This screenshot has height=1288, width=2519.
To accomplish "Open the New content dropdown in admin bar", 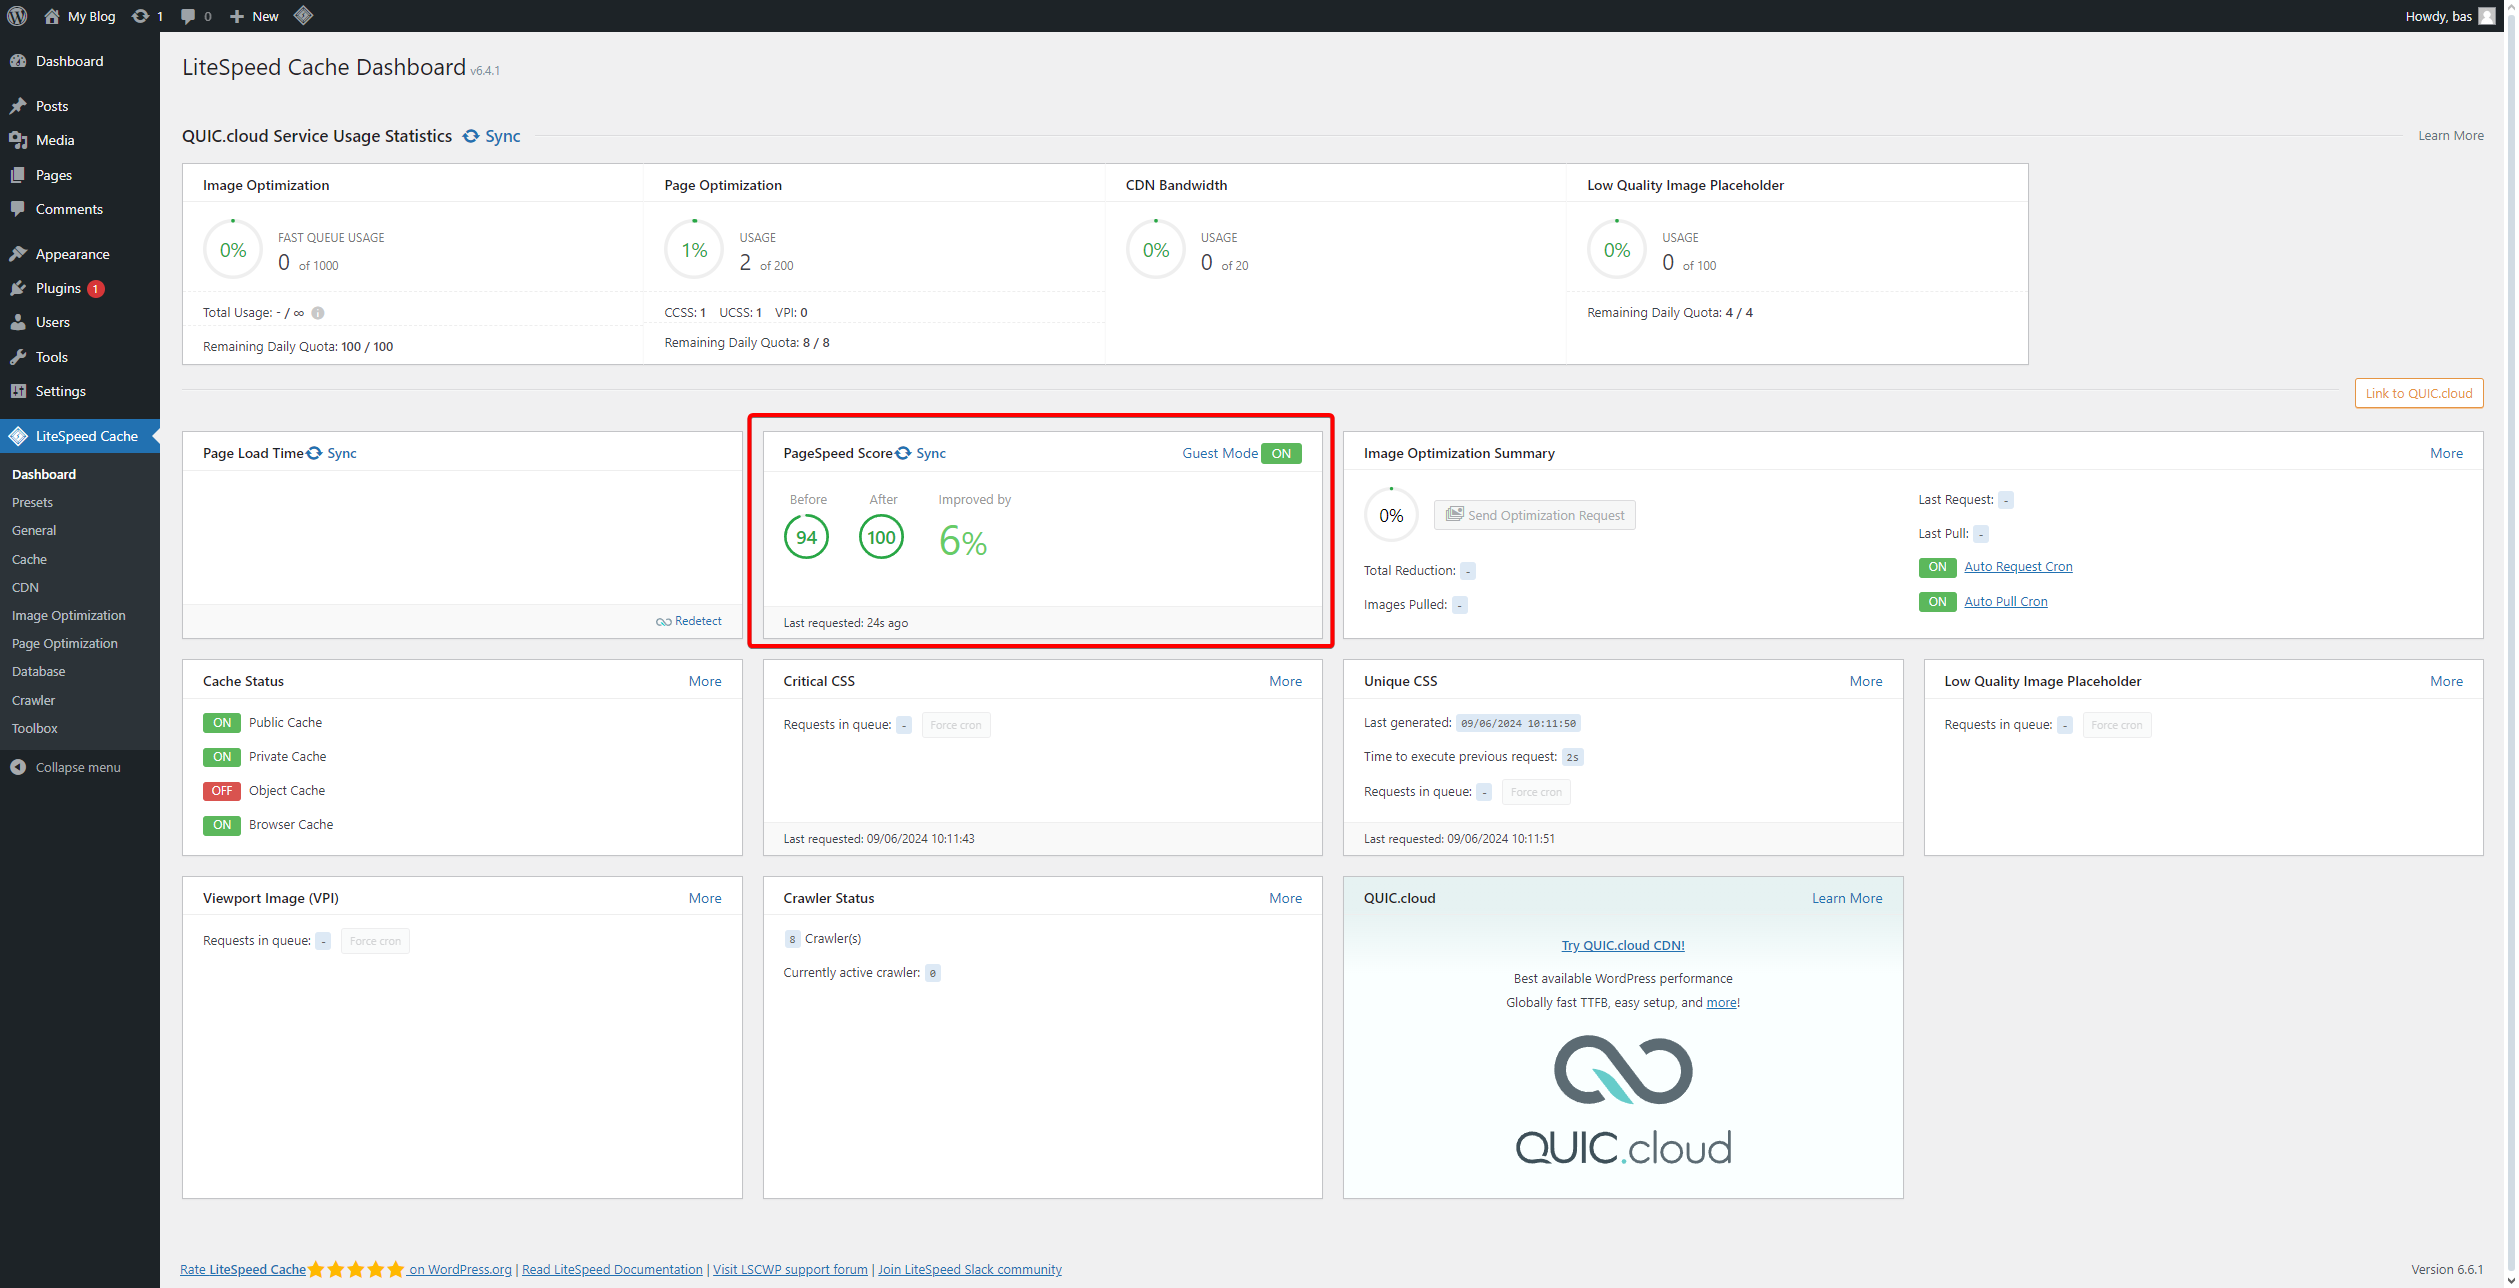I will click(254, 16).
